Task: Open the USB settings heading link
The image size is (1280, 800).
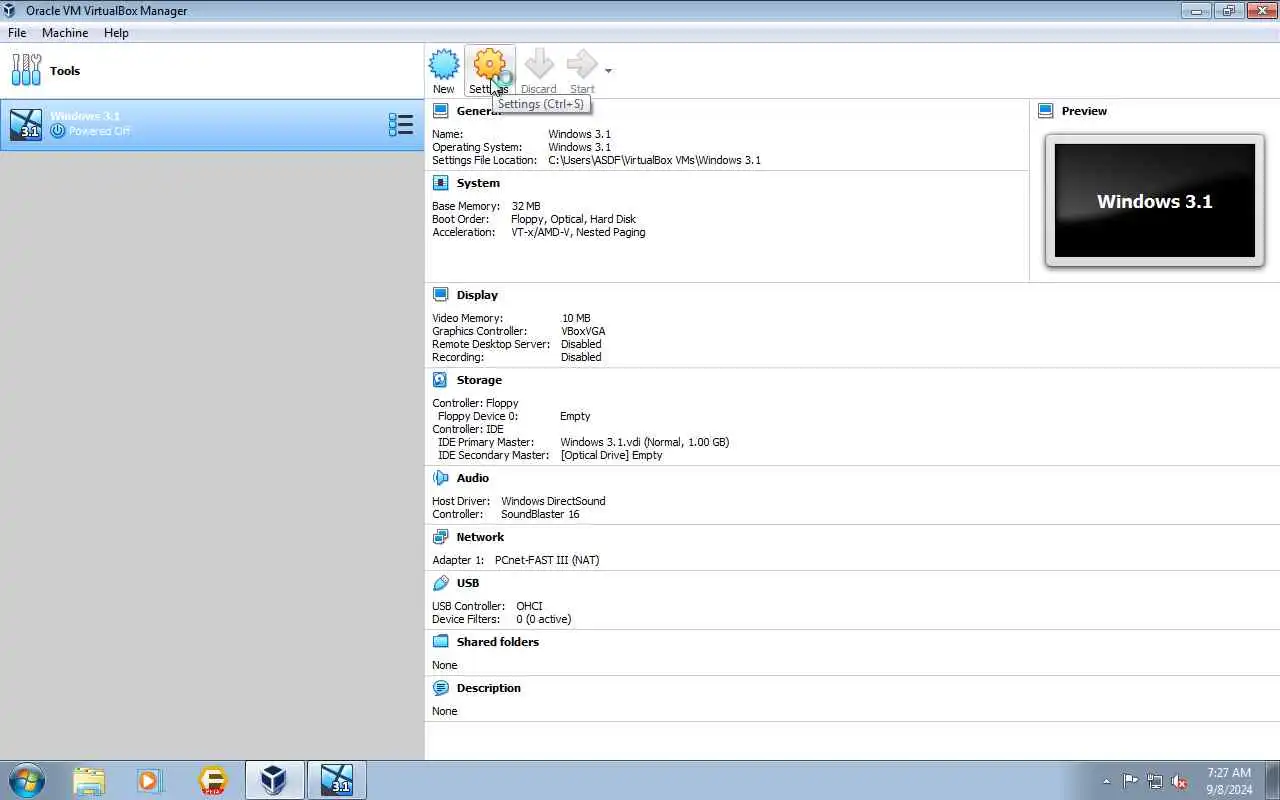Action: (468, 583)
